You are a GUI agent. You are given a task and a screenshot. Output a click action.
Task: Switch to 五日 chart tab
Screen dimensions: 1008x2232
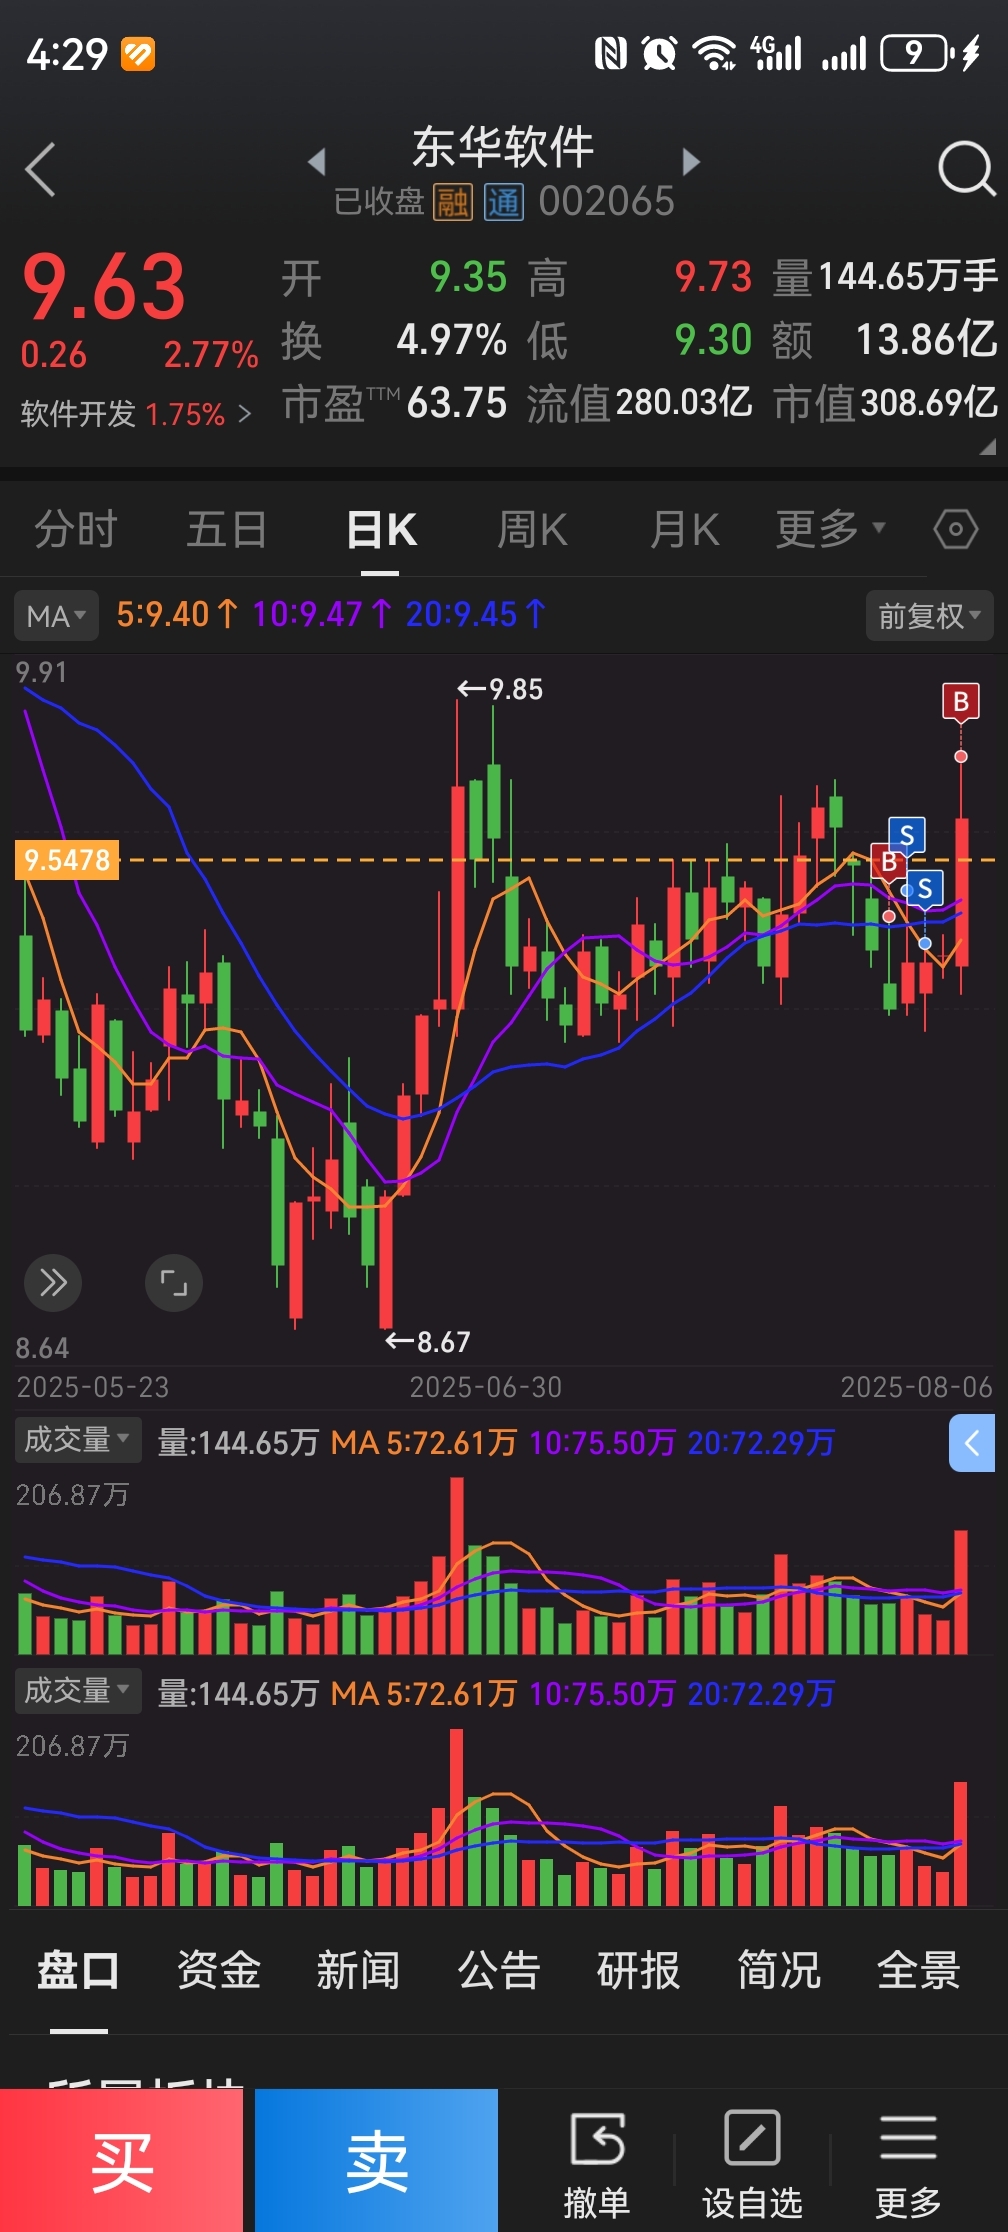pos(227,529)
